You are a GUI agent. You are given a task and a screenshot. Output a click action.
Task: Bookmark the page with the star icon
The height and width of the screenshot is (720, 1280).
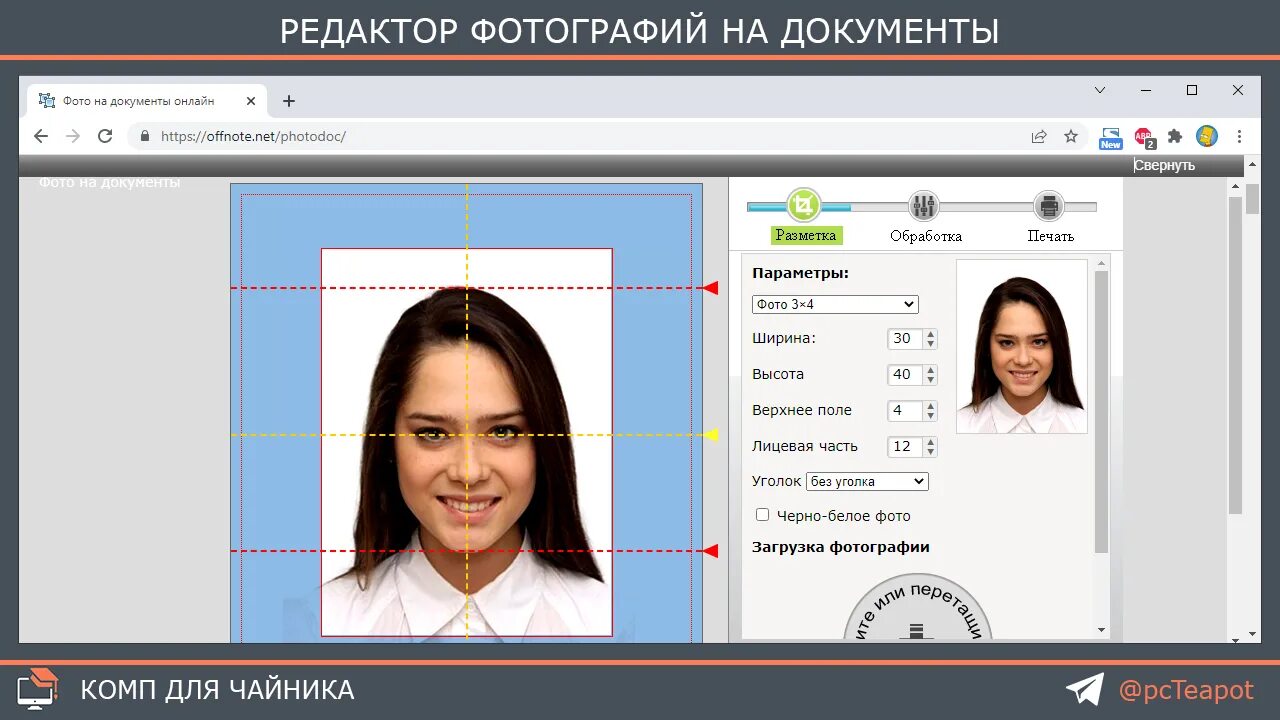pyautogui.click(x=1071, y=136)
